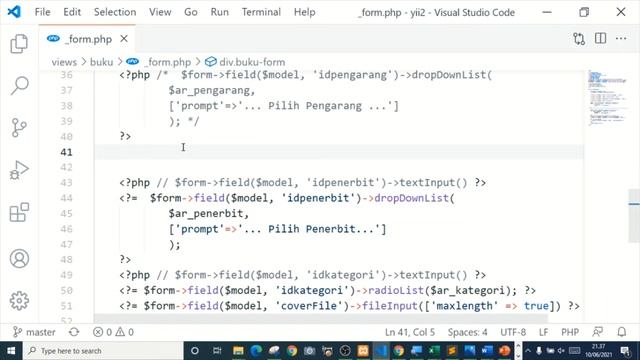Open the More Actions ellipsis menu
Viewport: 640px width, 360px height.
click(621, 38)
